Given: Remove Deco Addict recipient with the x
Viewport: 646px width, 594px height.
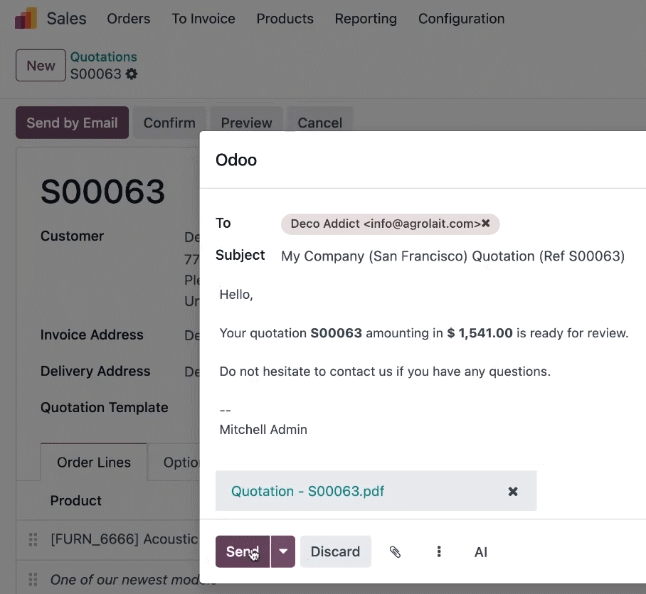Looking at the screenshot, I should point(486,223).
